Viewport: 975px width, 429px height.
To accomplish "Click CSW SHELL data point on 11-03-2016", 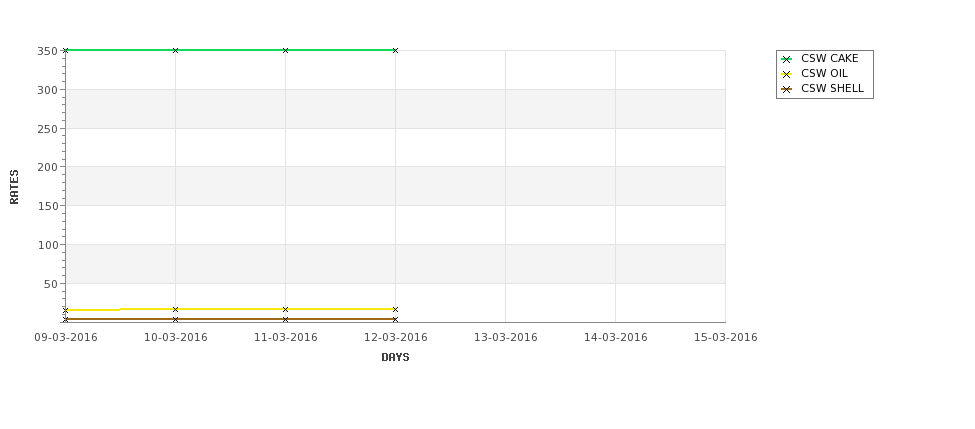I will coord(285,320).
